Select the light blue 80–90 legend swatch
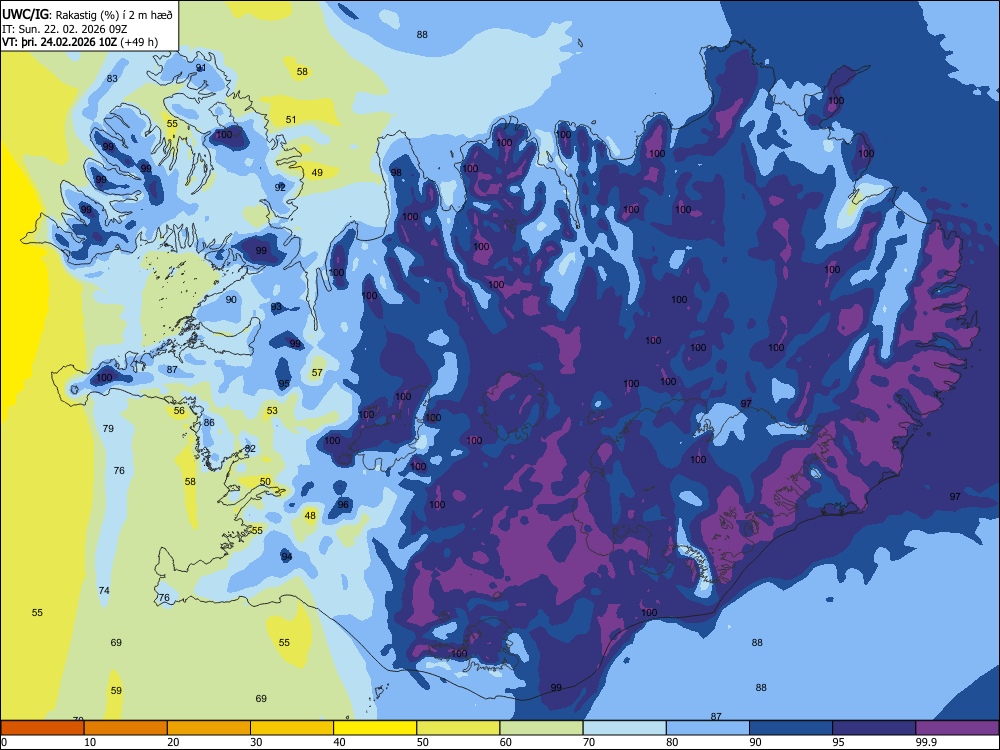Viewport: 1000px width, 750px height. [707, 728]
